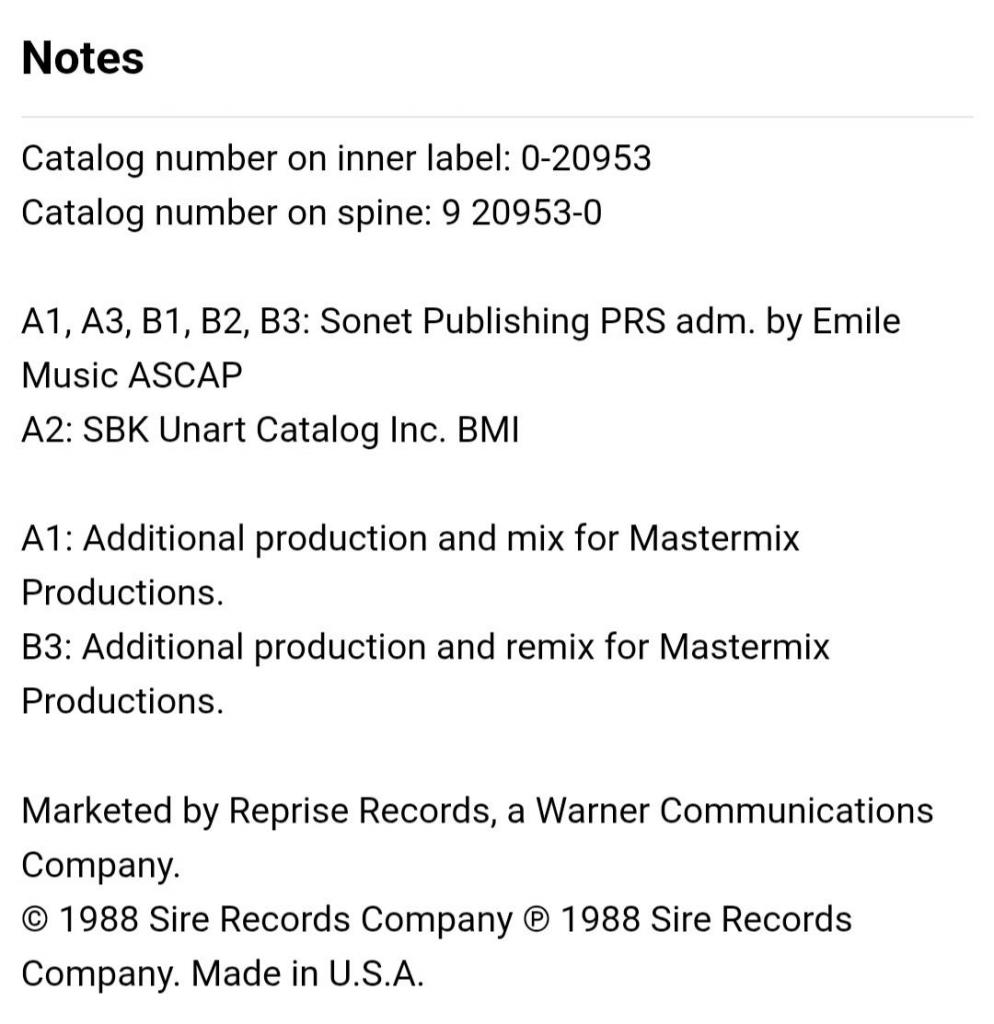Image resolution: width=994 pixels, height=1024 pixels.
Task: Click the Notes section heading
Action: 83,58
